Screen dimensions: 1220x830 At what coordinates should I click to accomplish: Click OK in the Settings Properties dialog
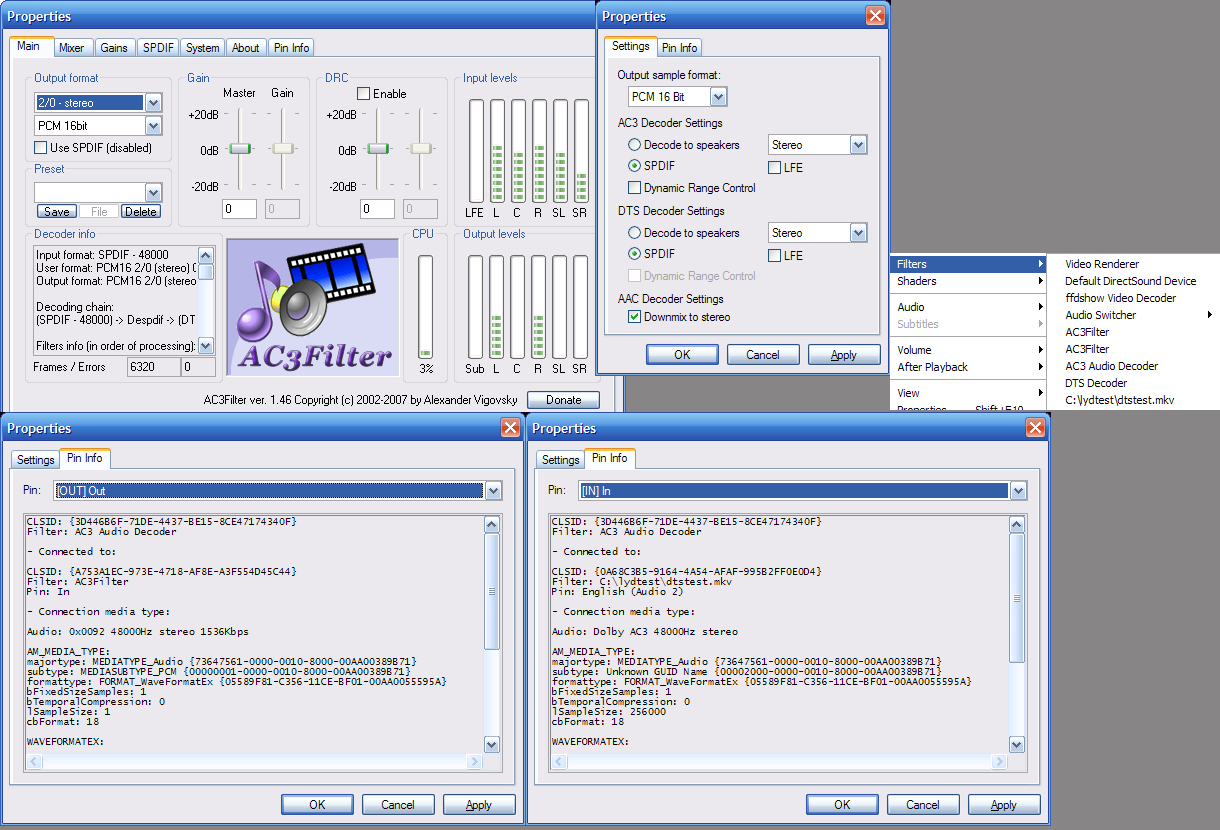point(682,354)
